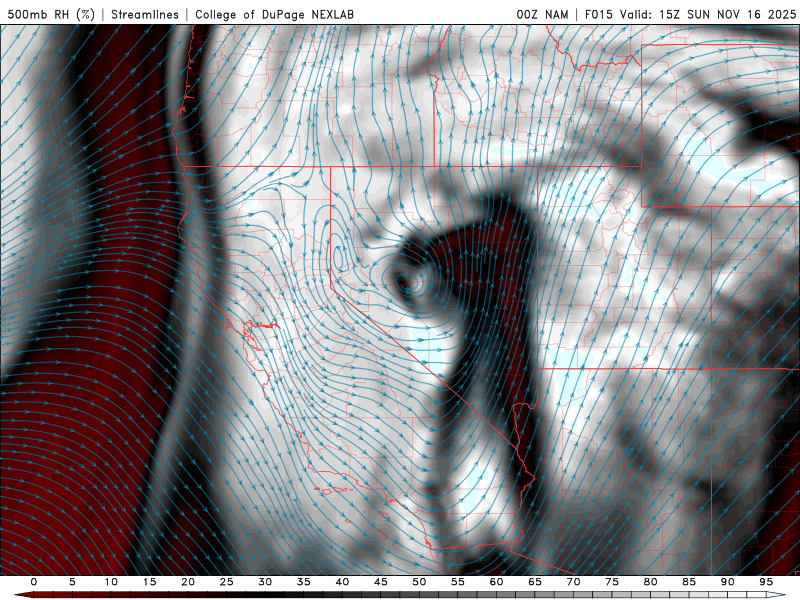Viewport: 800px width, 600px height.
Task: Click the 'F015' forecast hour label
Action: (598, 14)
